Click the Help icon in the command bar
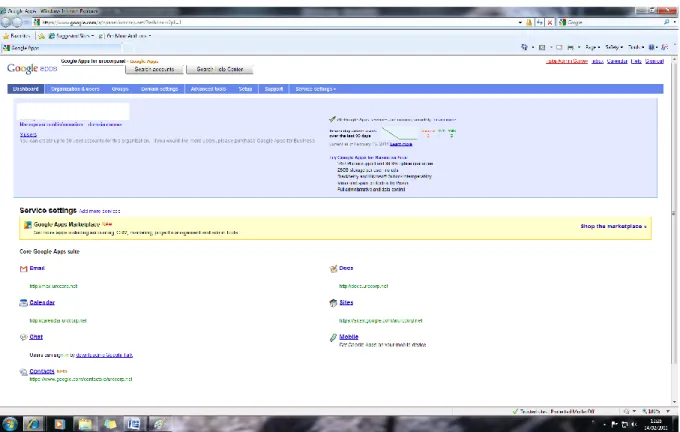 (651, 47)
